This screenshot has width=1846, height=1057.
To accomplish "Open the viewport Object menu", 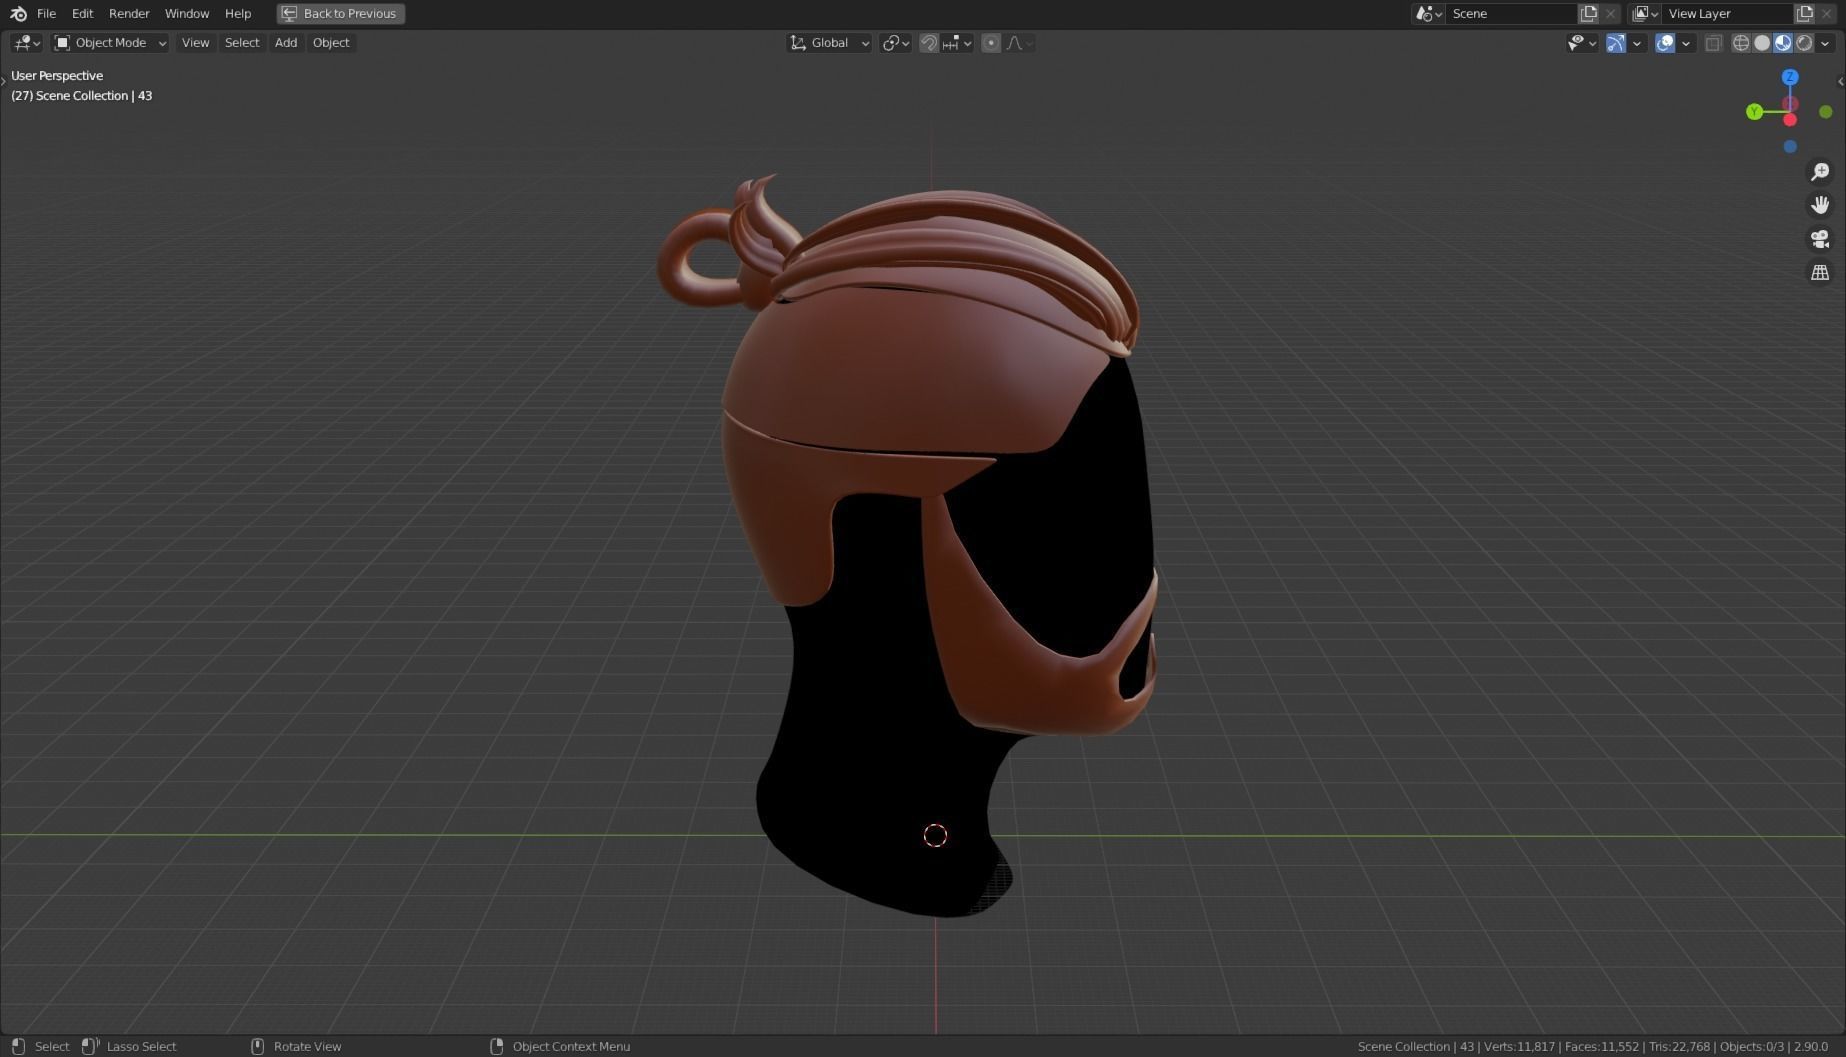I will tap(331, 43).
